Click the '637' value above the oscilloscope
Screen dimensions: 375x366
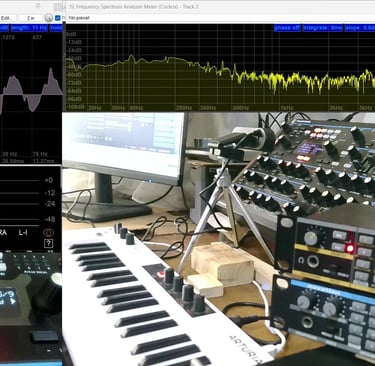[37, 37]
